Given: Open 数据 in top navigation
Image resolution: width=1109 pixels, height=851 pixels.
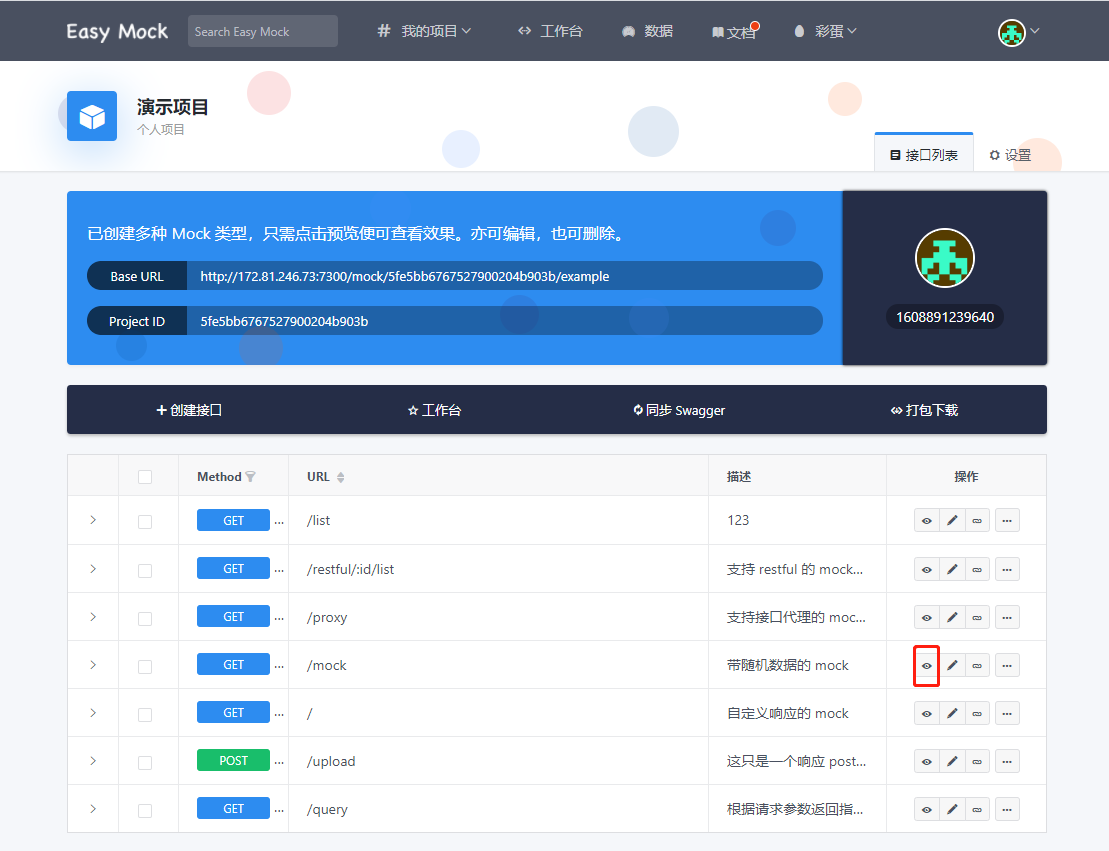Looking at the screenshot, I should 647,31.
